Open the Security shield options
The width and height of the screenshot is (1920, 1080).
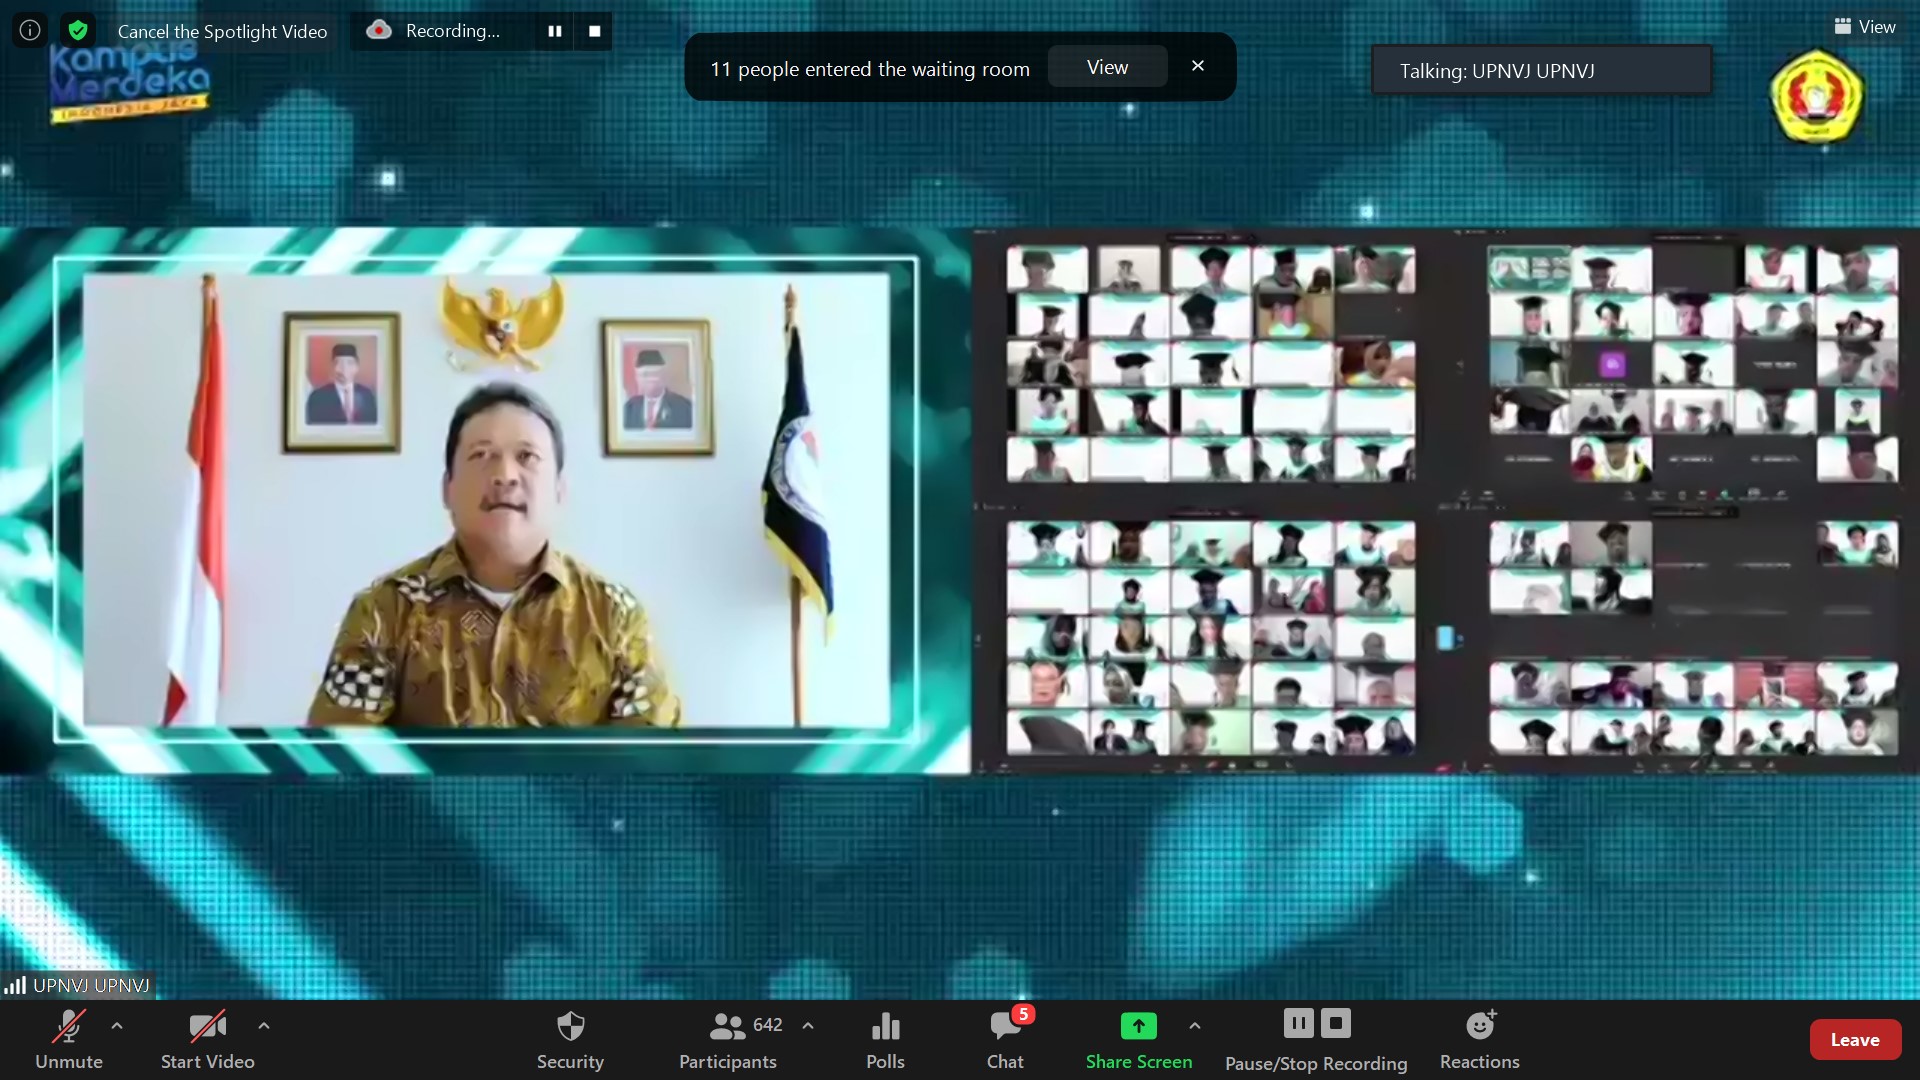(570, 1039)
